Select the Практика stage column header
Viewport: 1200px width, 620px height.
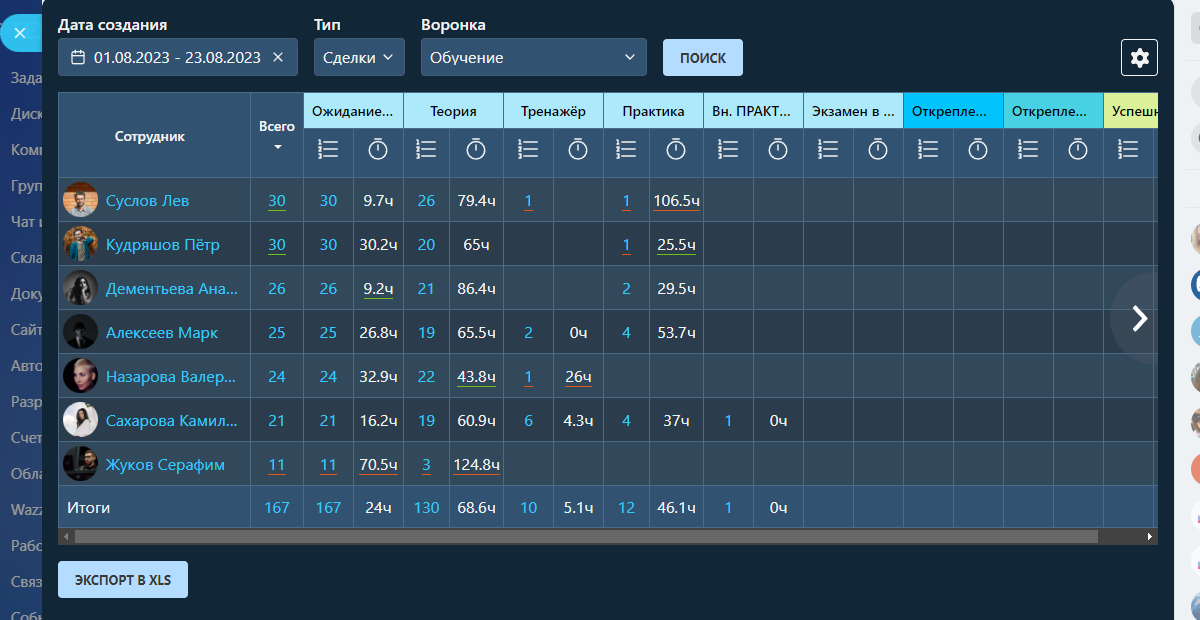[x=653, y=111]
